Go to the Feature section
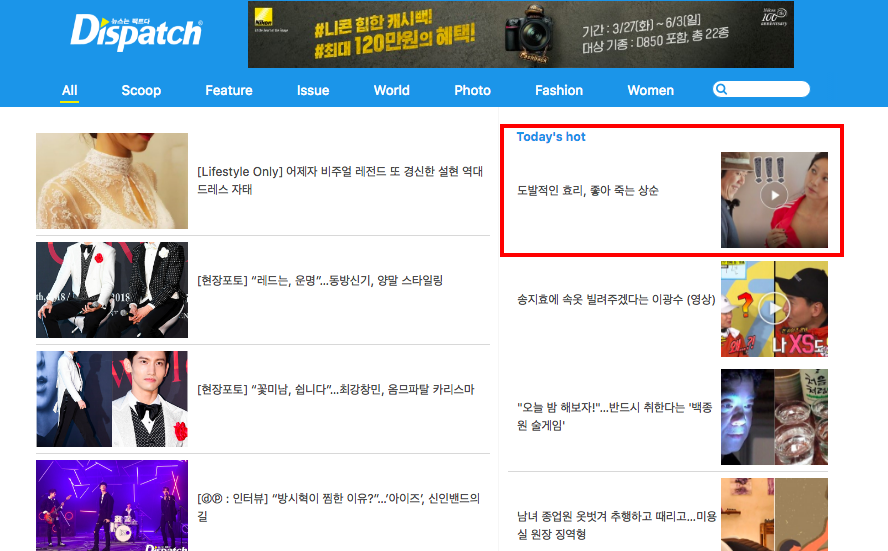The width and height of the screenshot is (888, 551). [229, 91]
